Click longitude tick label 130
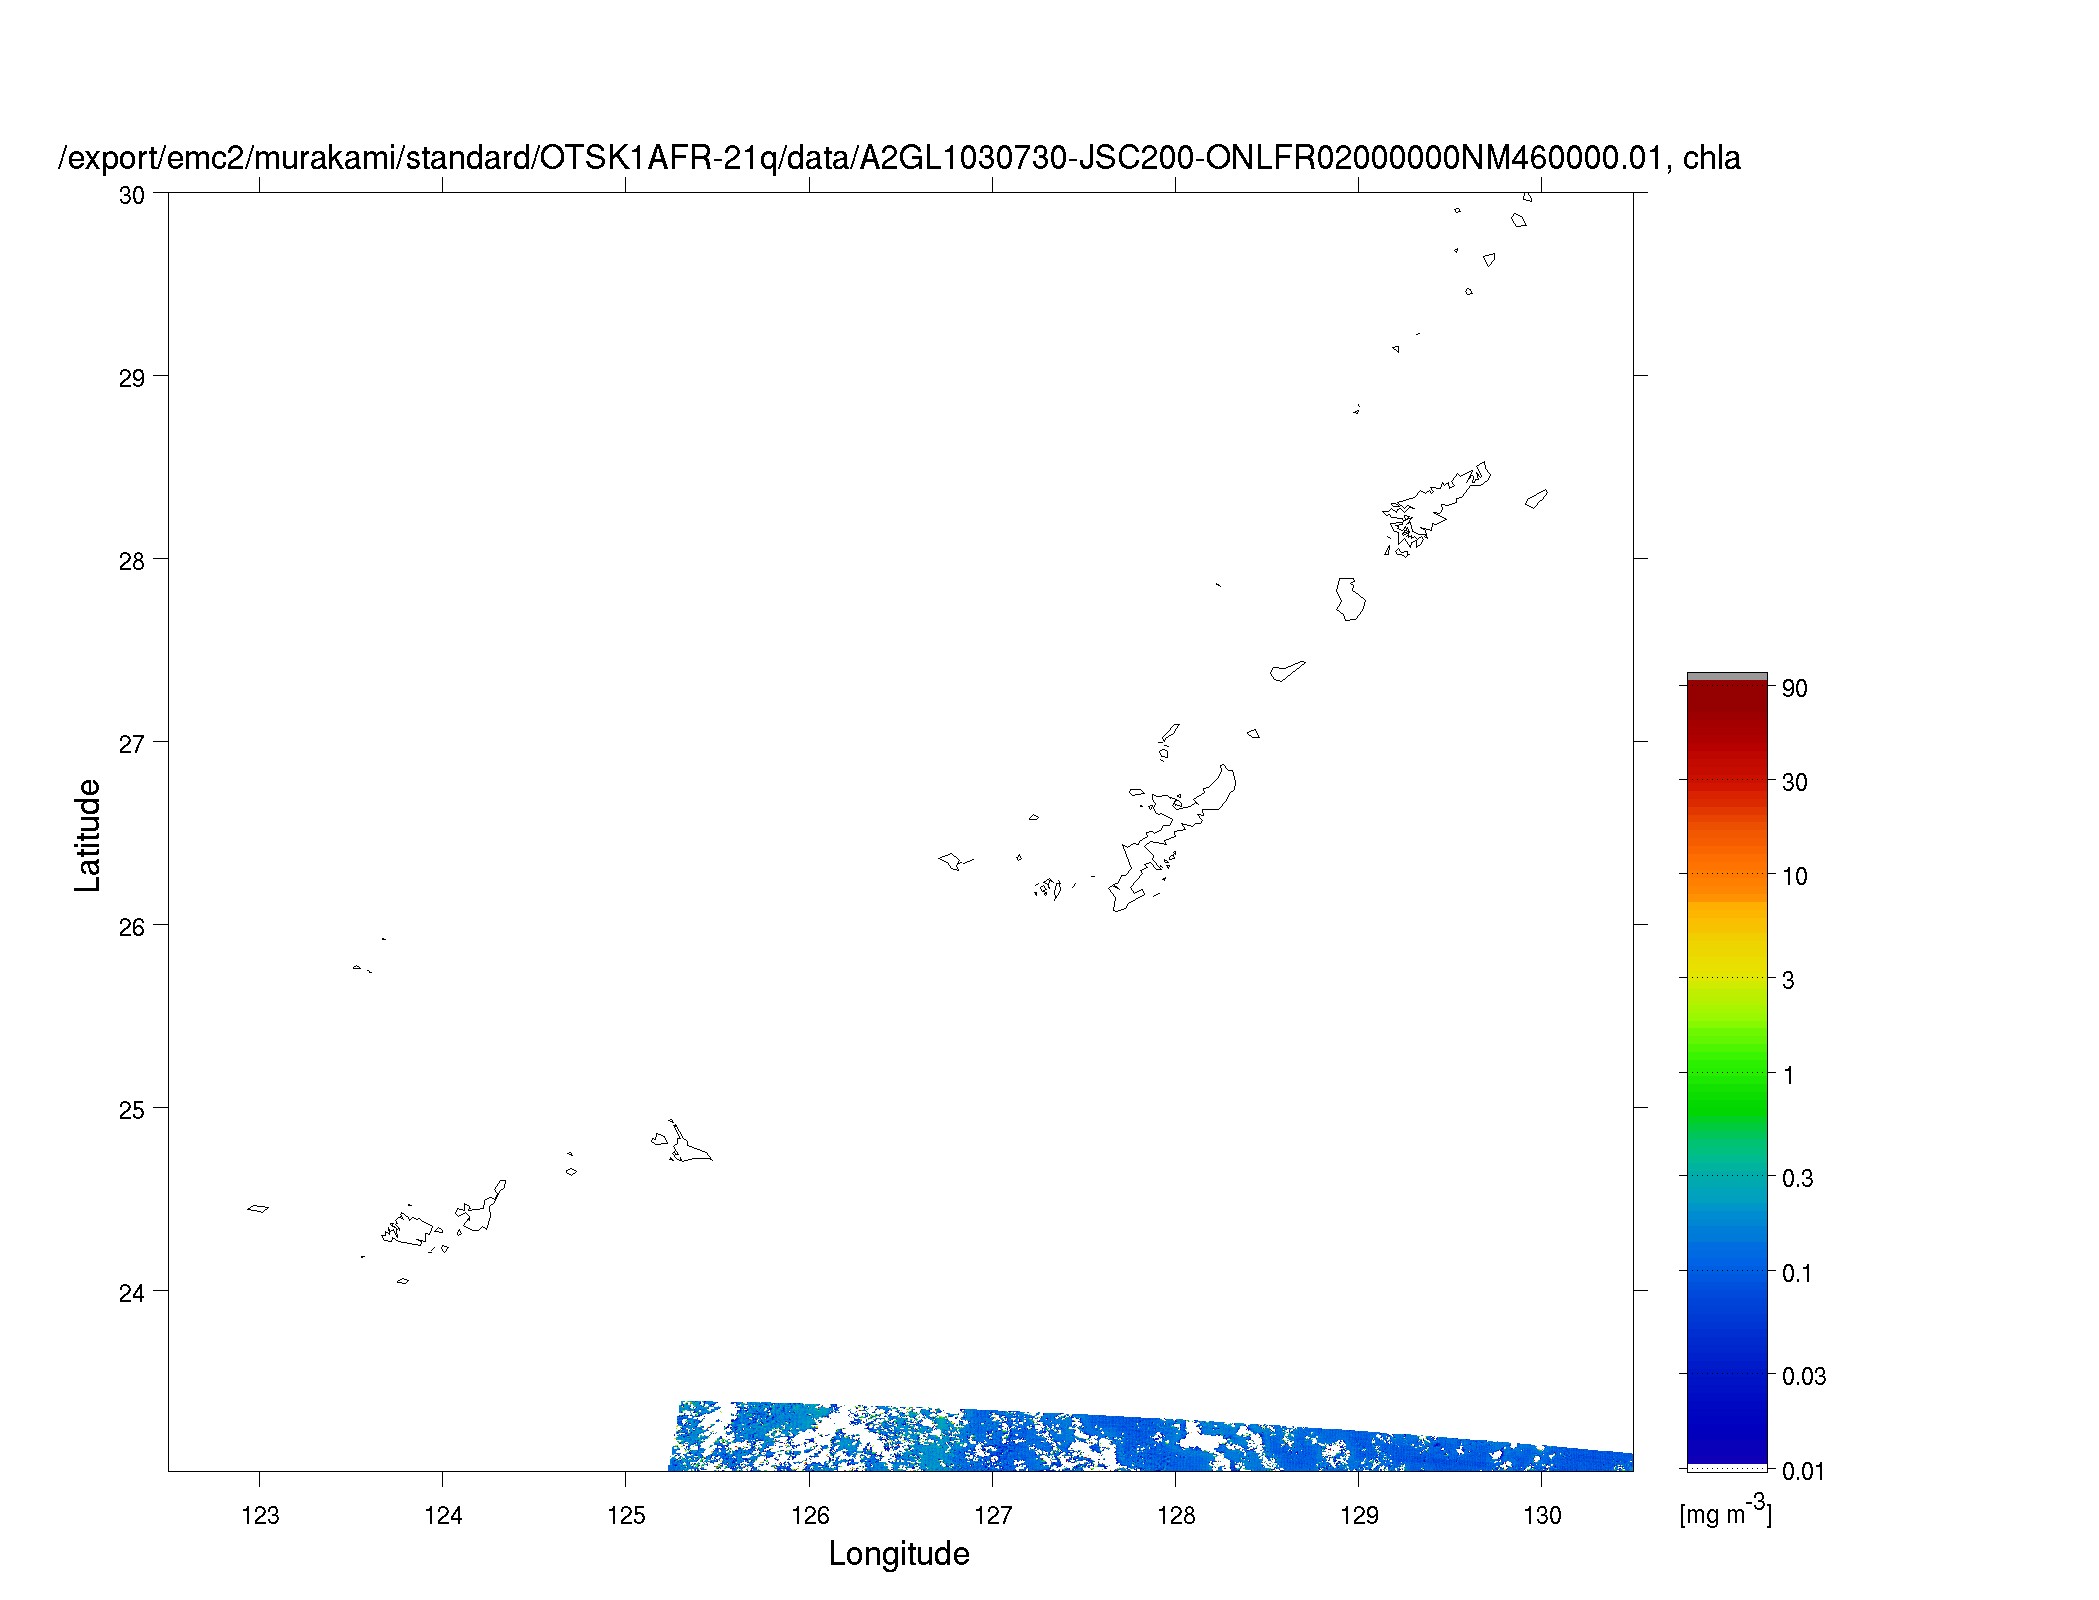This screenshot has width=2099, height=1600. (1542, 1516)
